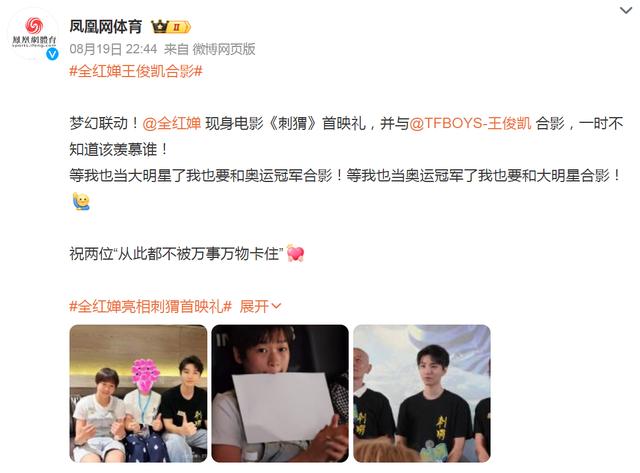The image size is (640, 473).
Task: Click the Phoenix logo swirl in avatar
Action: pos(33,25)
